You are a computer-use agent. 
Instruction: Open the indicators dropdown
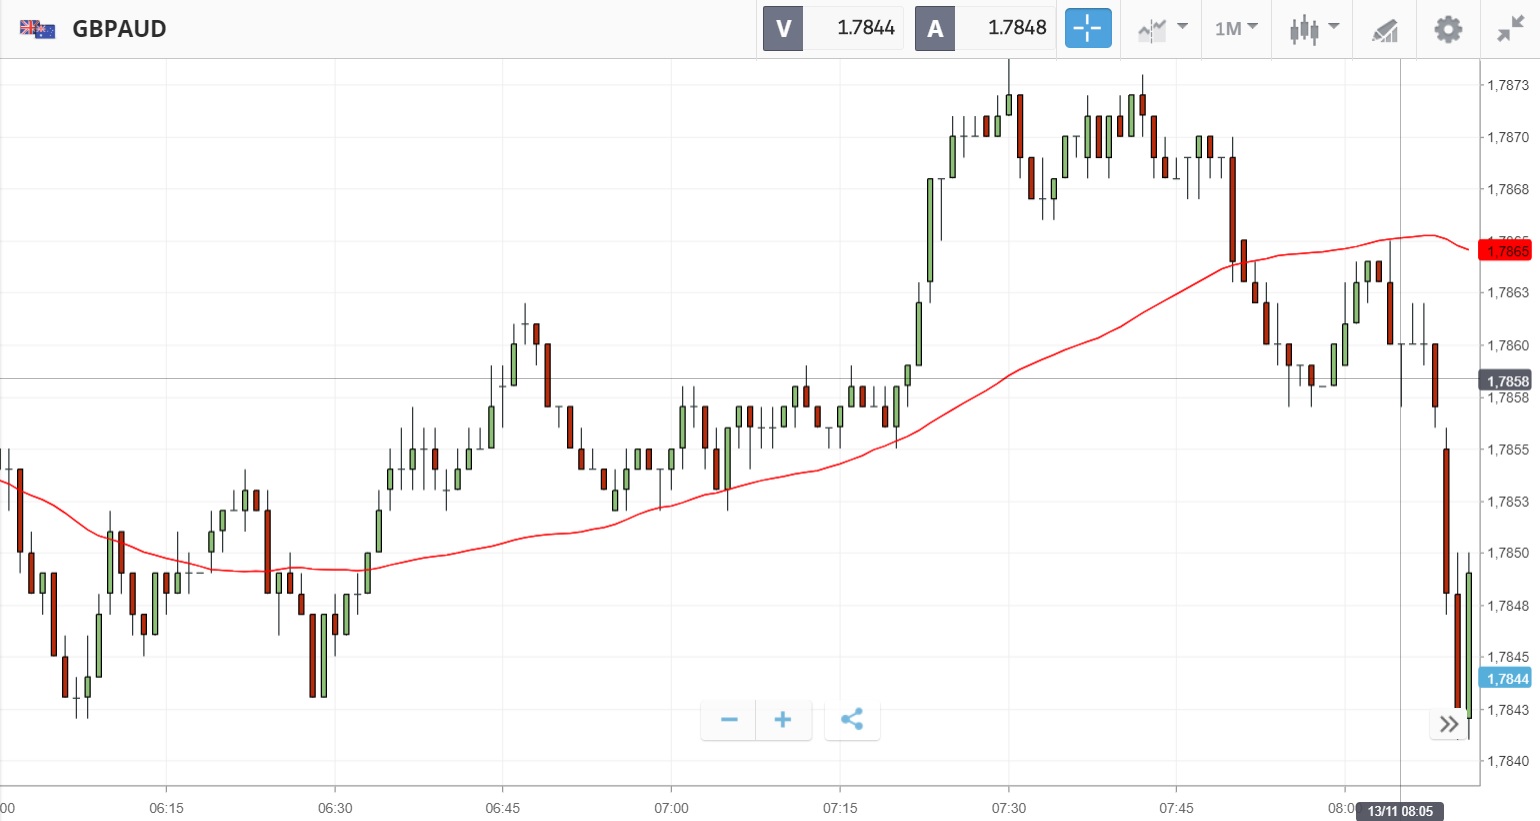pos(1162,29)
